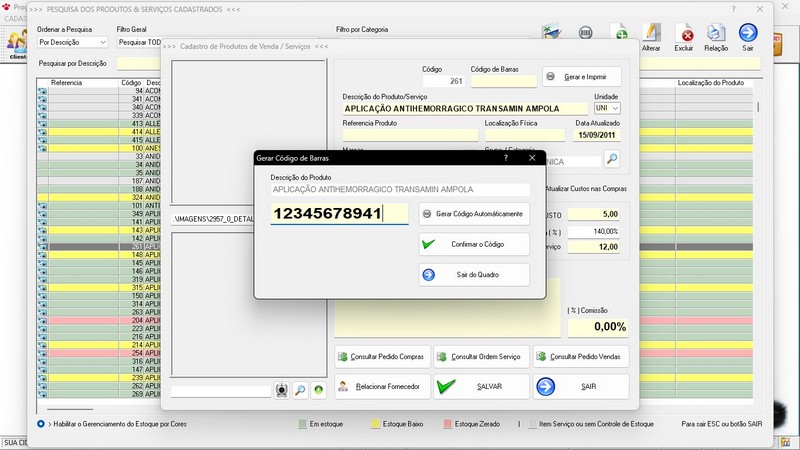Click Gerar e Imprimir barcode button

pos(582,77)
